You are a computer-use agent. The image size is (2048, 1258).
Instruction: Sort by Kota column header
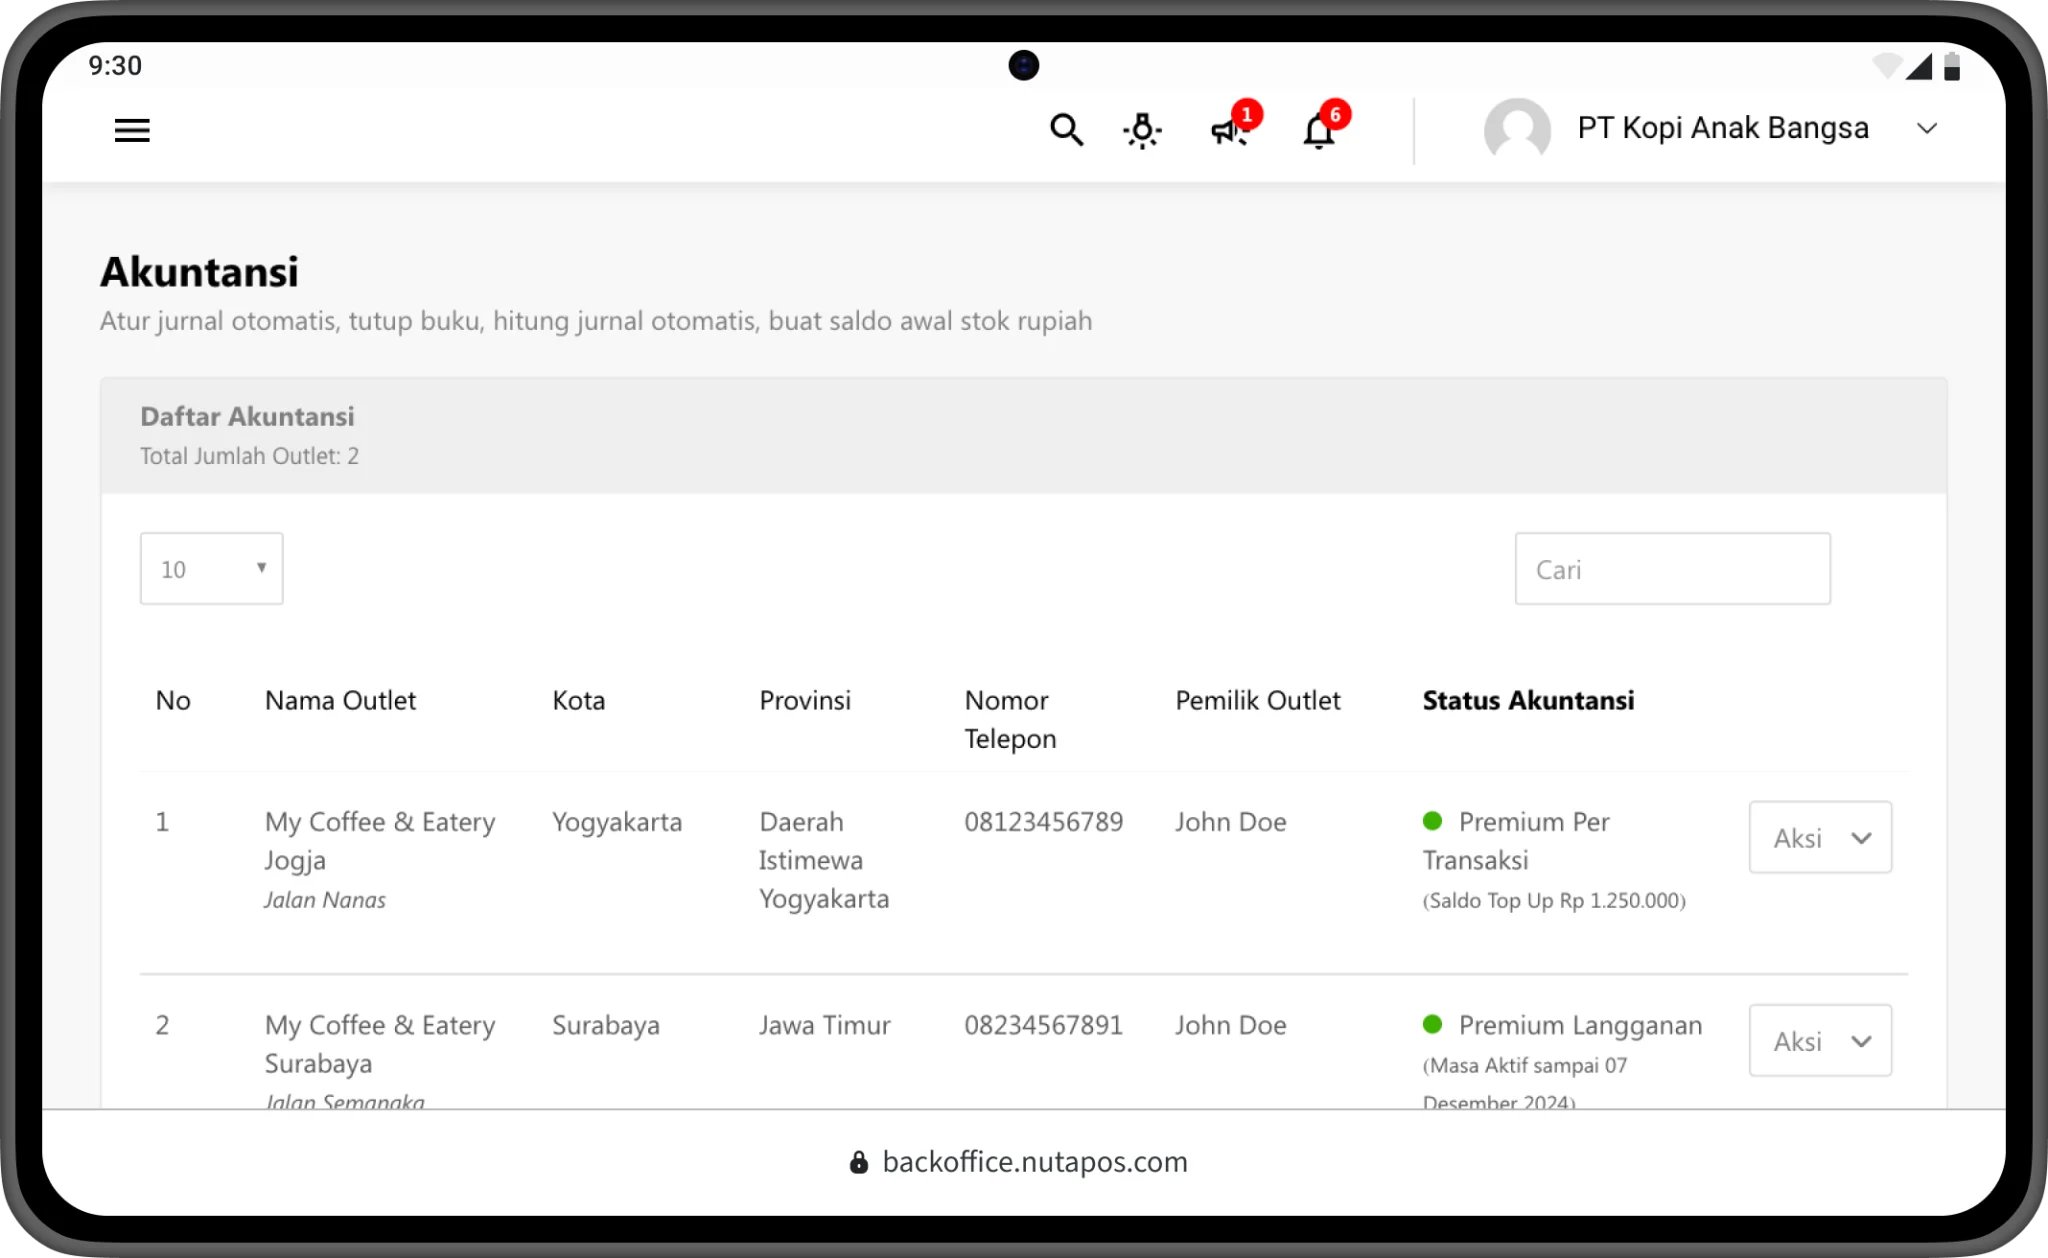[578, 700]
